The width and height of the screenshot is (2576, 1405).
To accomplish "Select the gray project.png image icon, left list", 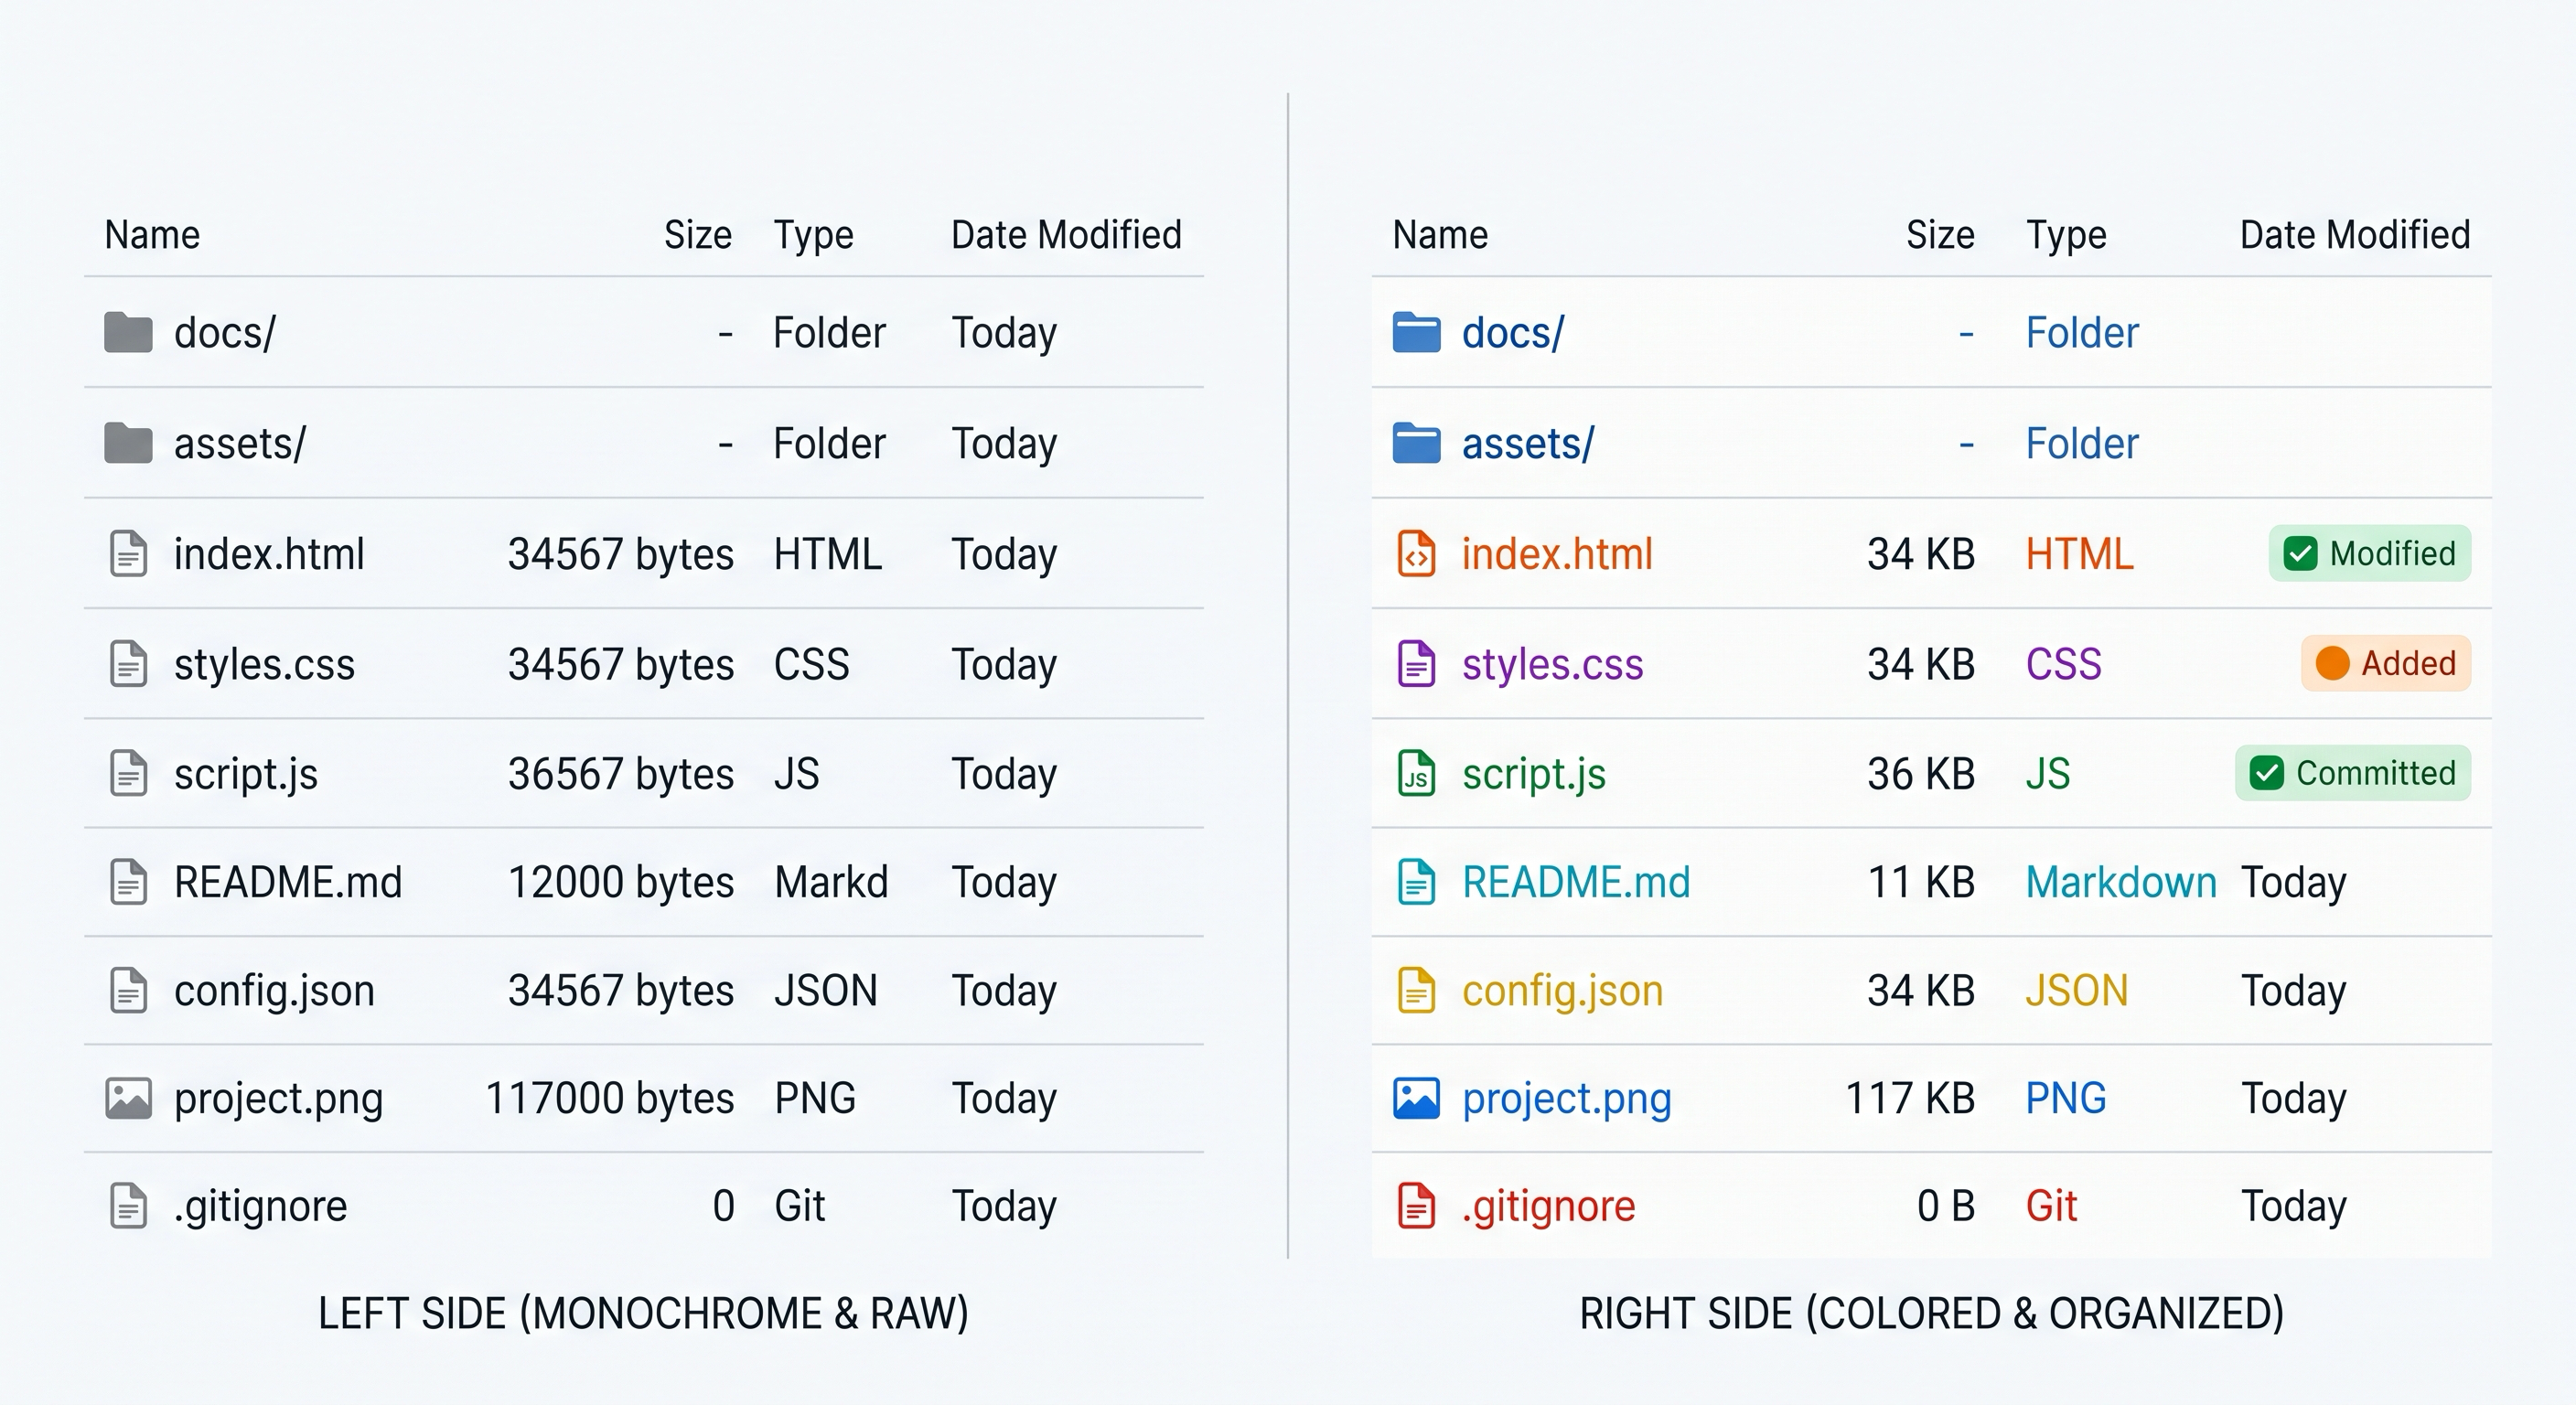I will (x=128, y=1098).
